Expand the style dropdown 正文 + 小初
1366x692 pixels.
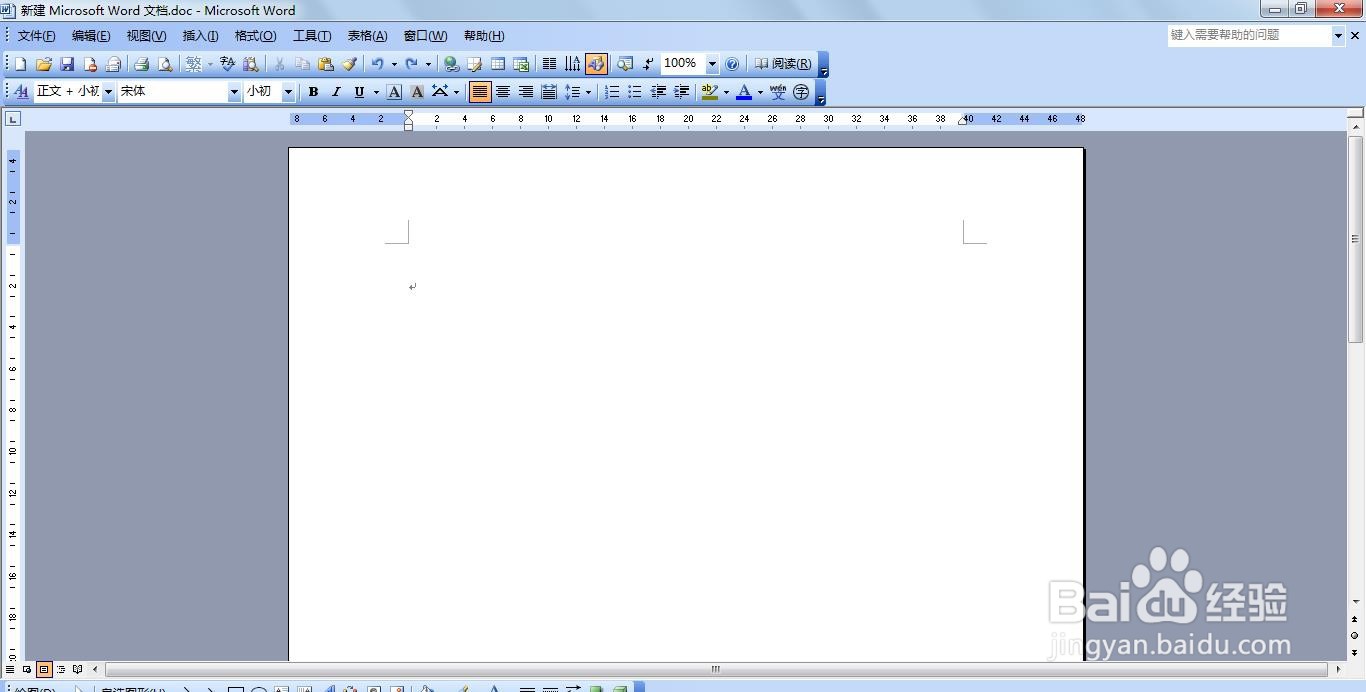[x=109, y=92]
